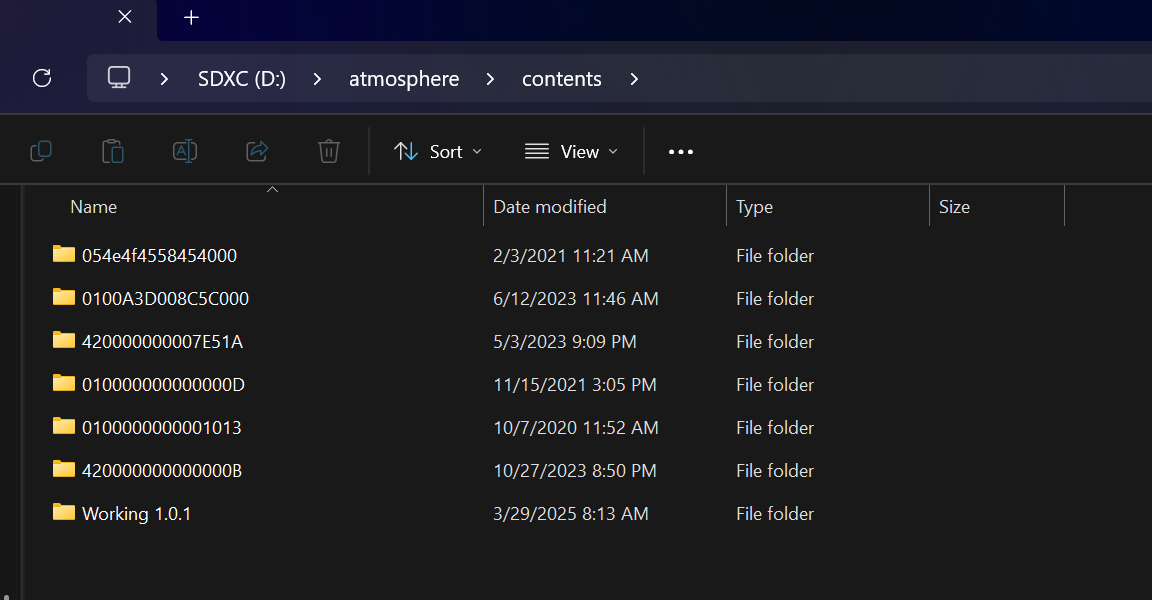The image size is (1152, 600).
Task: Open a new tab with plus button
Action: point(191,18)
